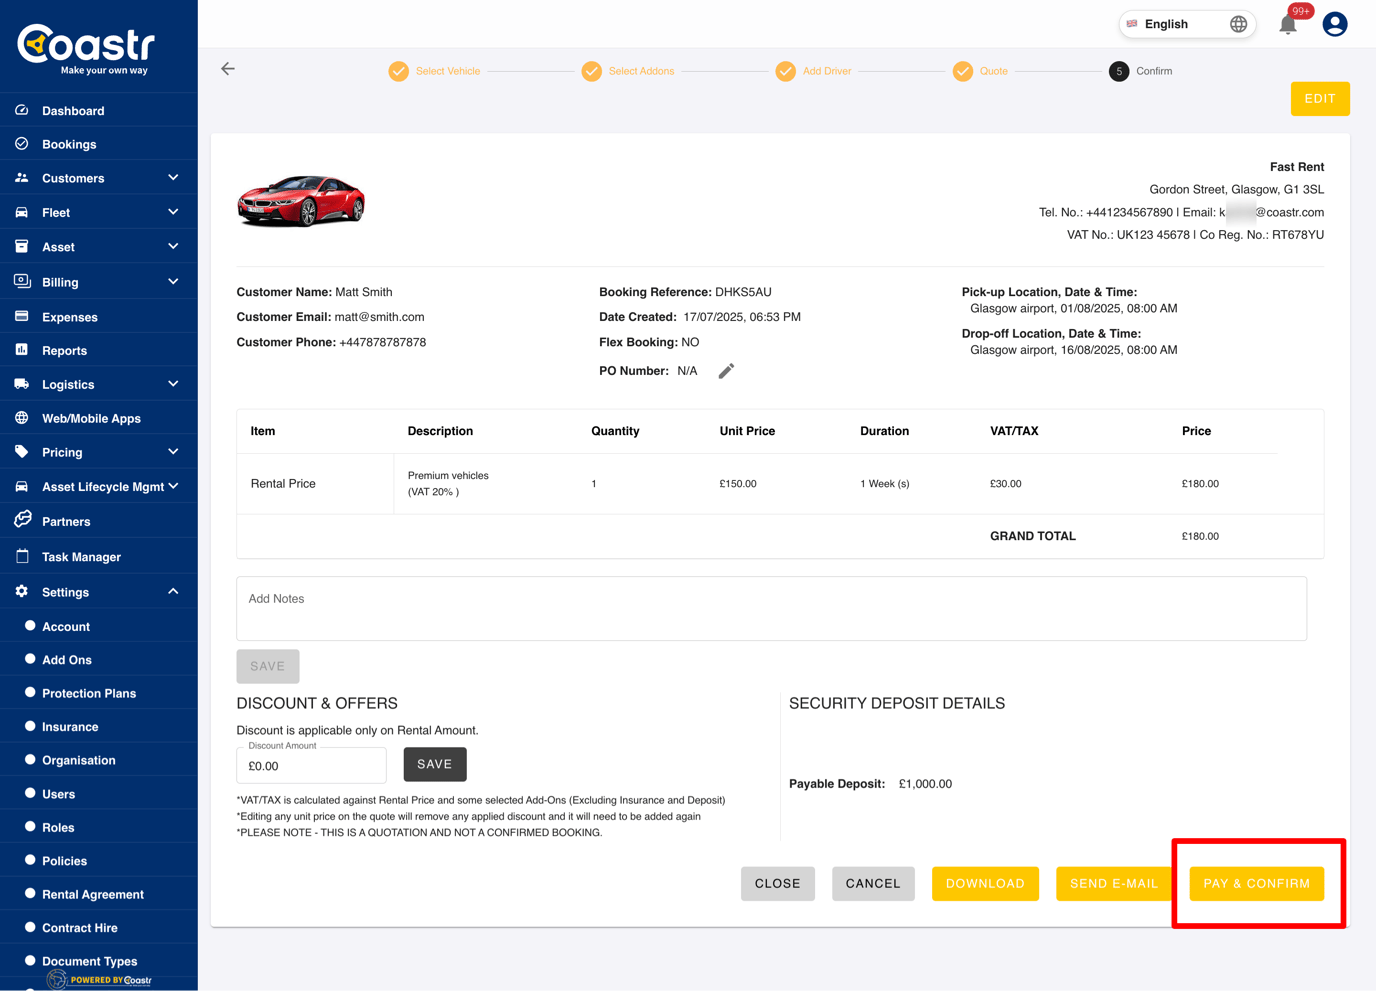This screenshot has height=991, width=1376.
Task: Click the globe language icon
Action: pyautogui.click(x=1238, y=24)
